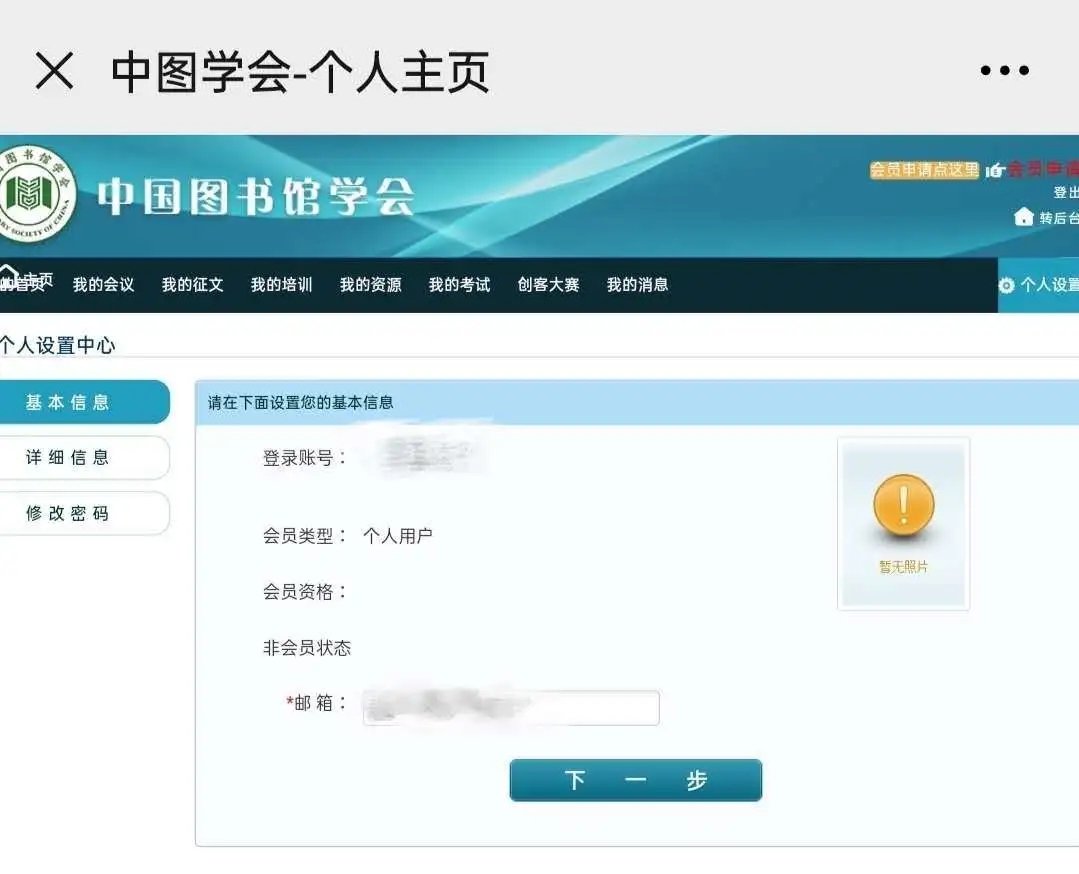Select 我的资源 menu item
This screenshot has width=1079, height=874.
[x=370, y=285]
